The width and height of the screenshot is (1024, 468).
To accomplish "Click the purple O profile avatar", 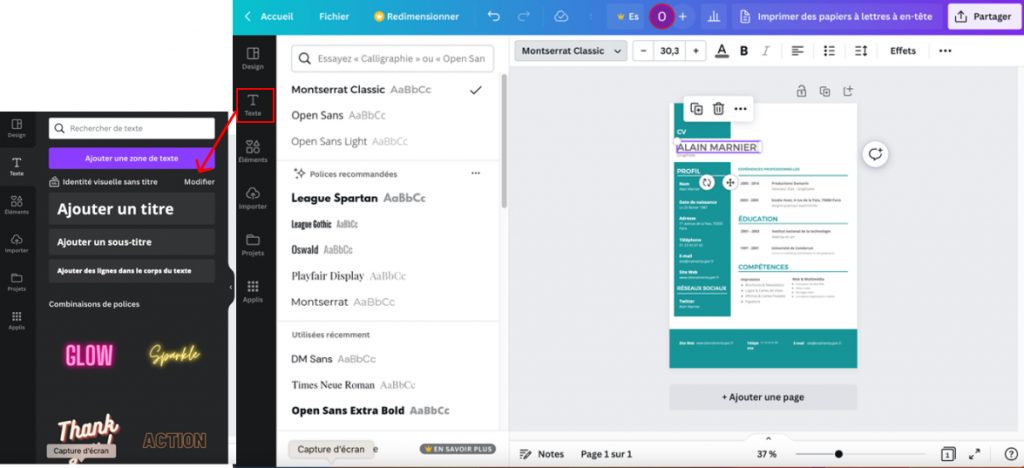I will [x=662, y=16].
